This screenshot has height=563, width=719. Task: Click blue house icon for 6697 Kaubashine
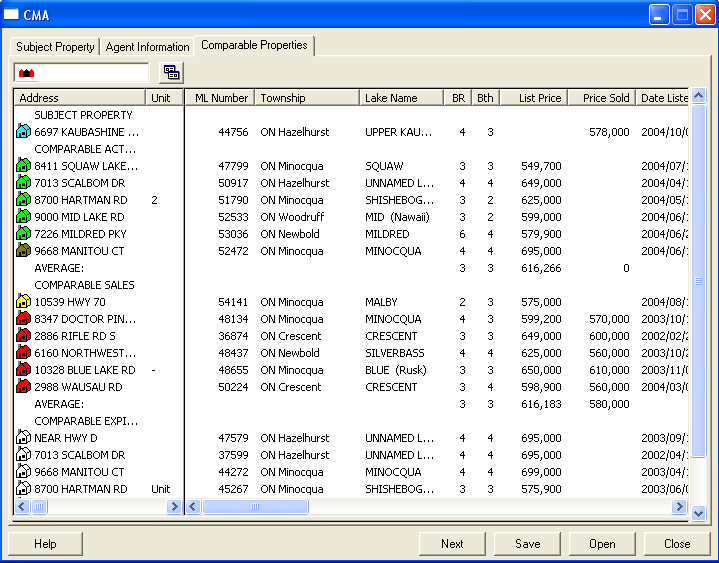pos(23,132)
